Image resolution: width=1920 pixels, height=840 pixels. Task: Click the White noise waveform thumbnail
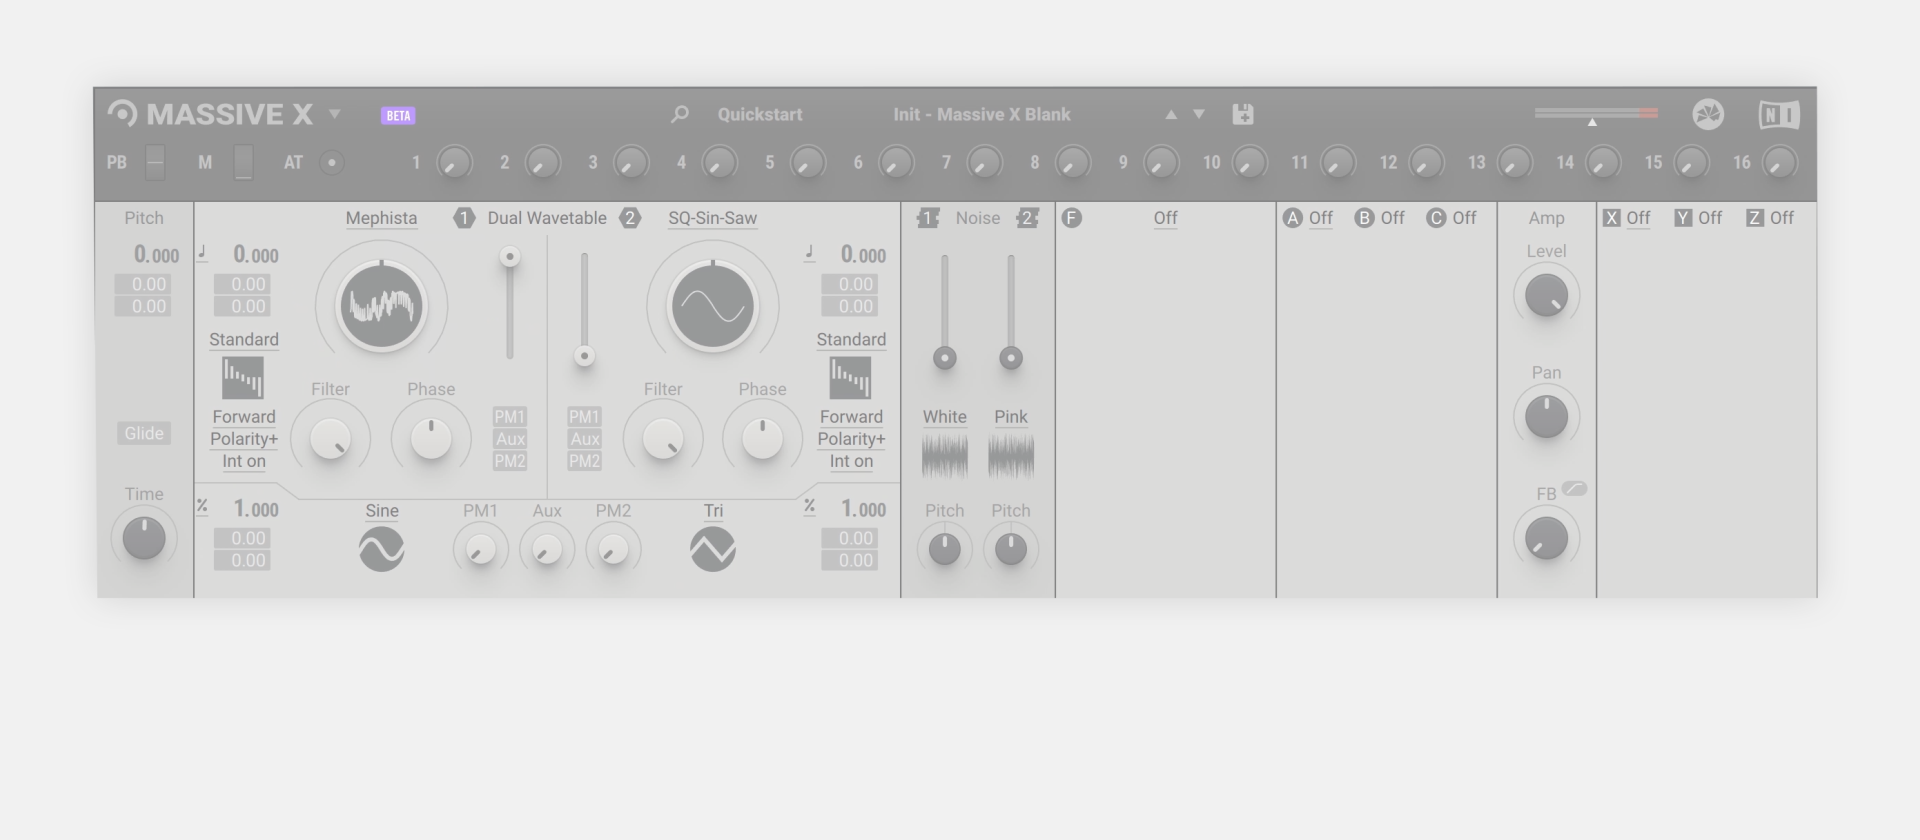point(945,456)
